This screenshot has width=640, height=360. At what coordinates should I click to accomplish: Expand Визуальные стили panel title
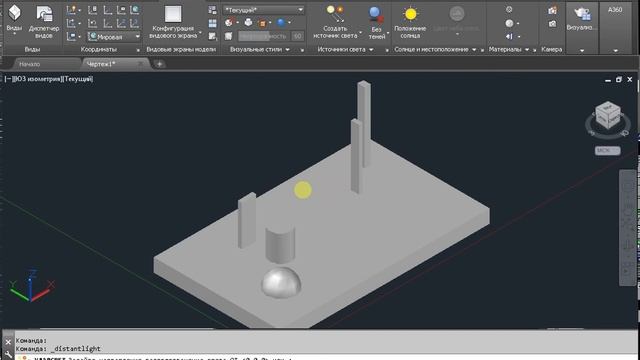[x=260, y=49]
